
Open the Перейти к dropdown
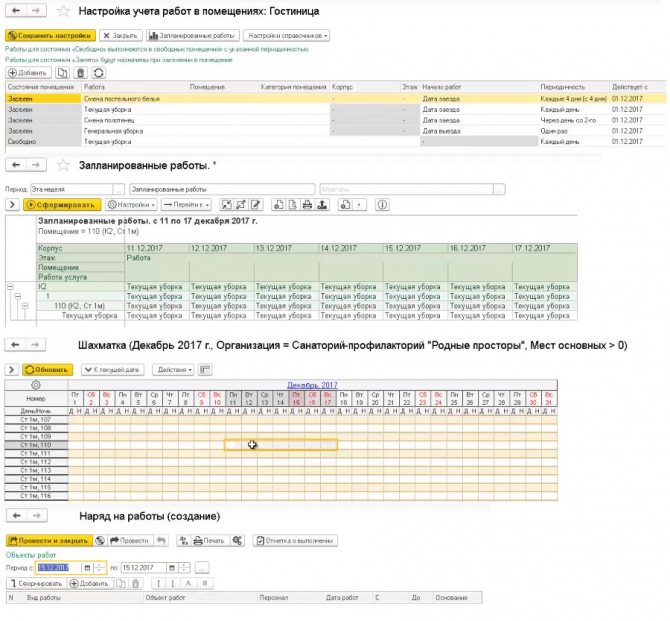pos(186,205)
